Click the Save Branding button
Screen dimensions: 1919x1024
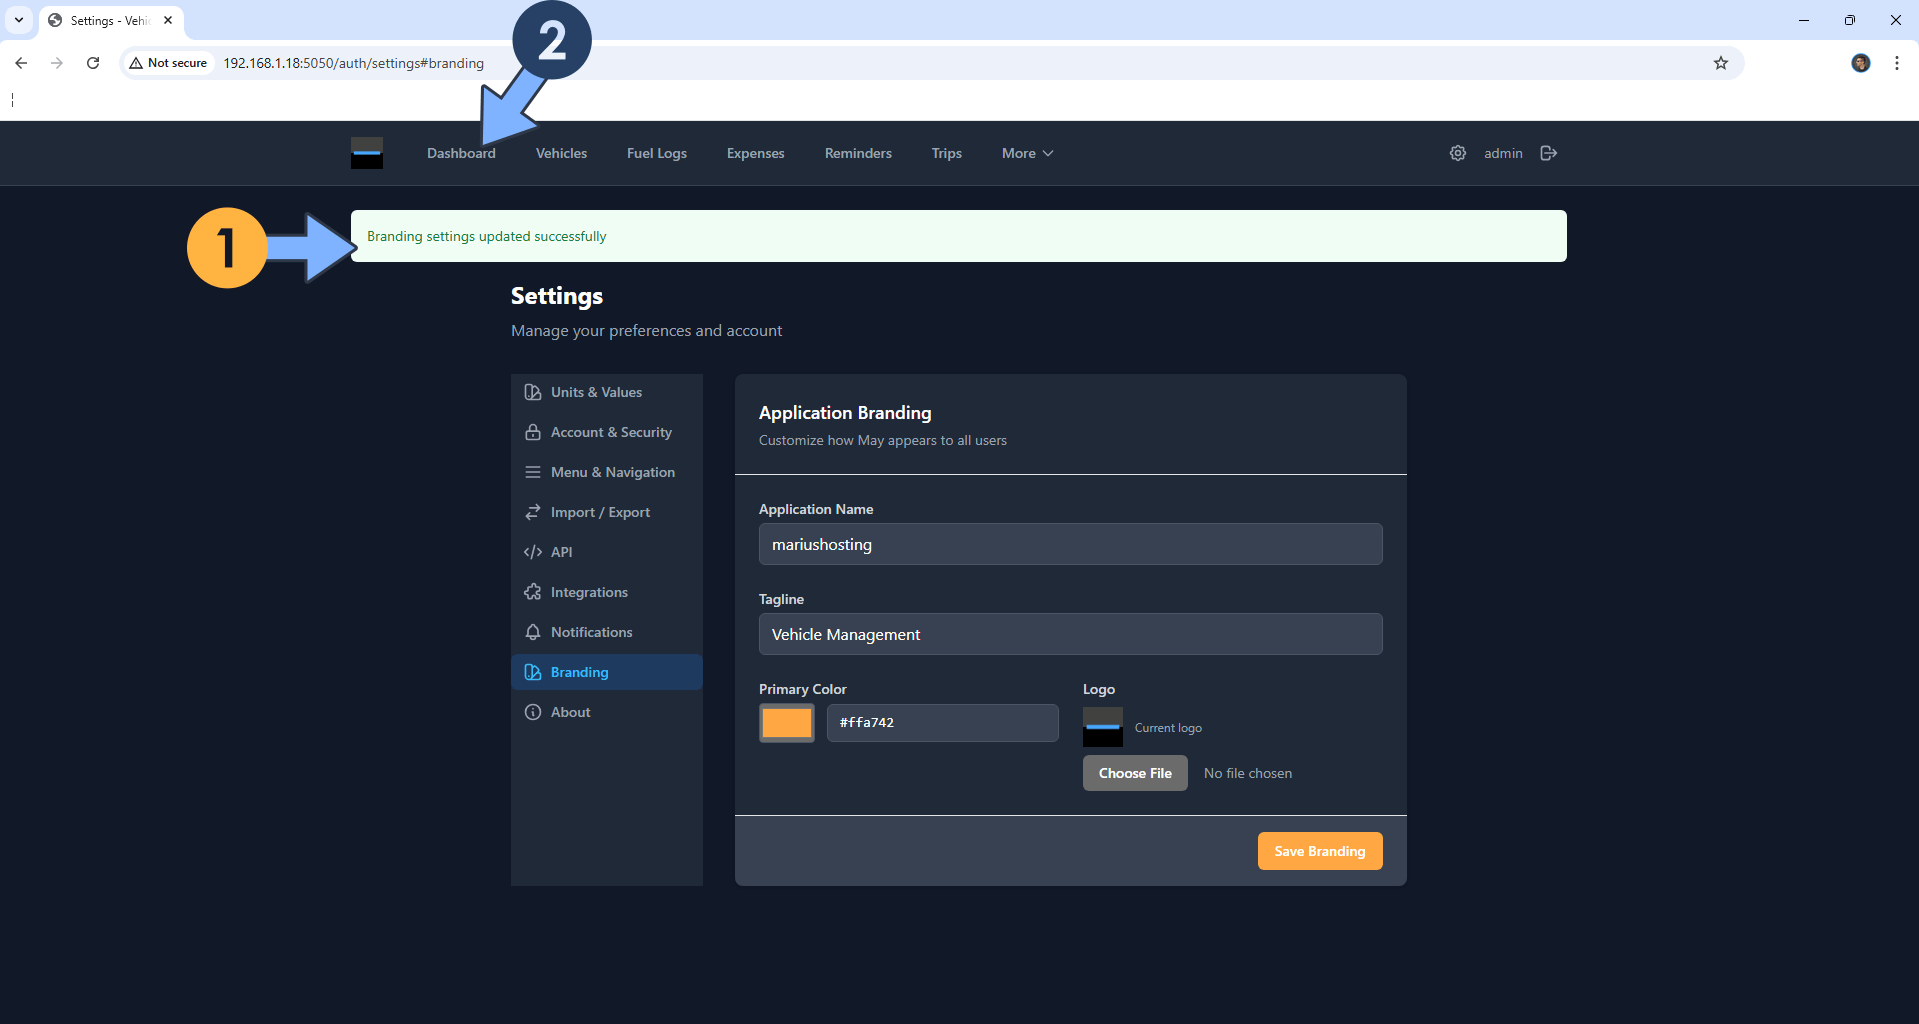click(1319, 851)
